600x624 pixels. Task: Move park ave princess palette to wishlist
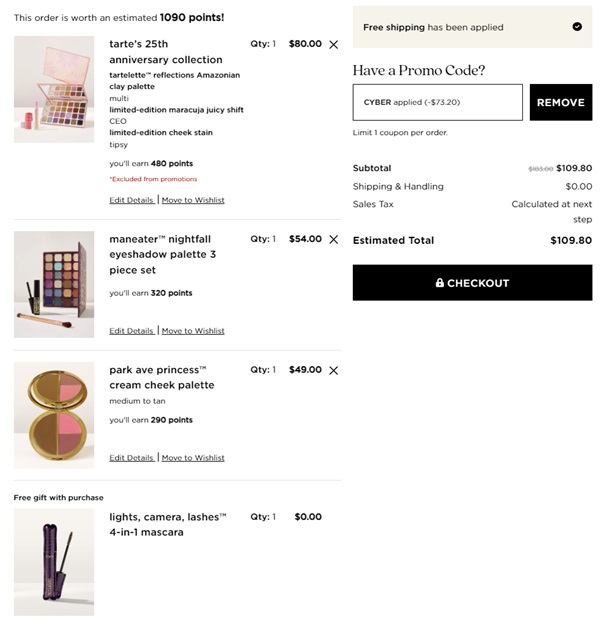click(193, 458)
